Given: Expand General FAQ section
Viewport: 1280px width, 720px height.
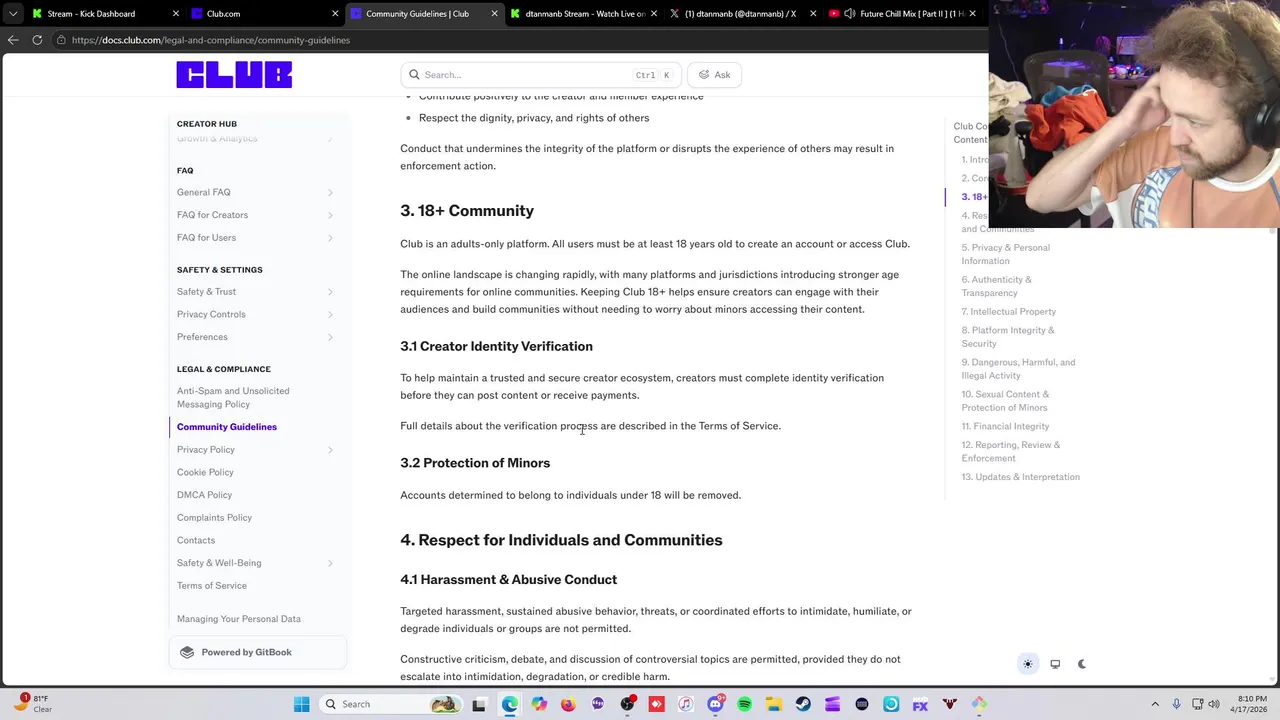Looking at the screenshot, I should 330,193.
